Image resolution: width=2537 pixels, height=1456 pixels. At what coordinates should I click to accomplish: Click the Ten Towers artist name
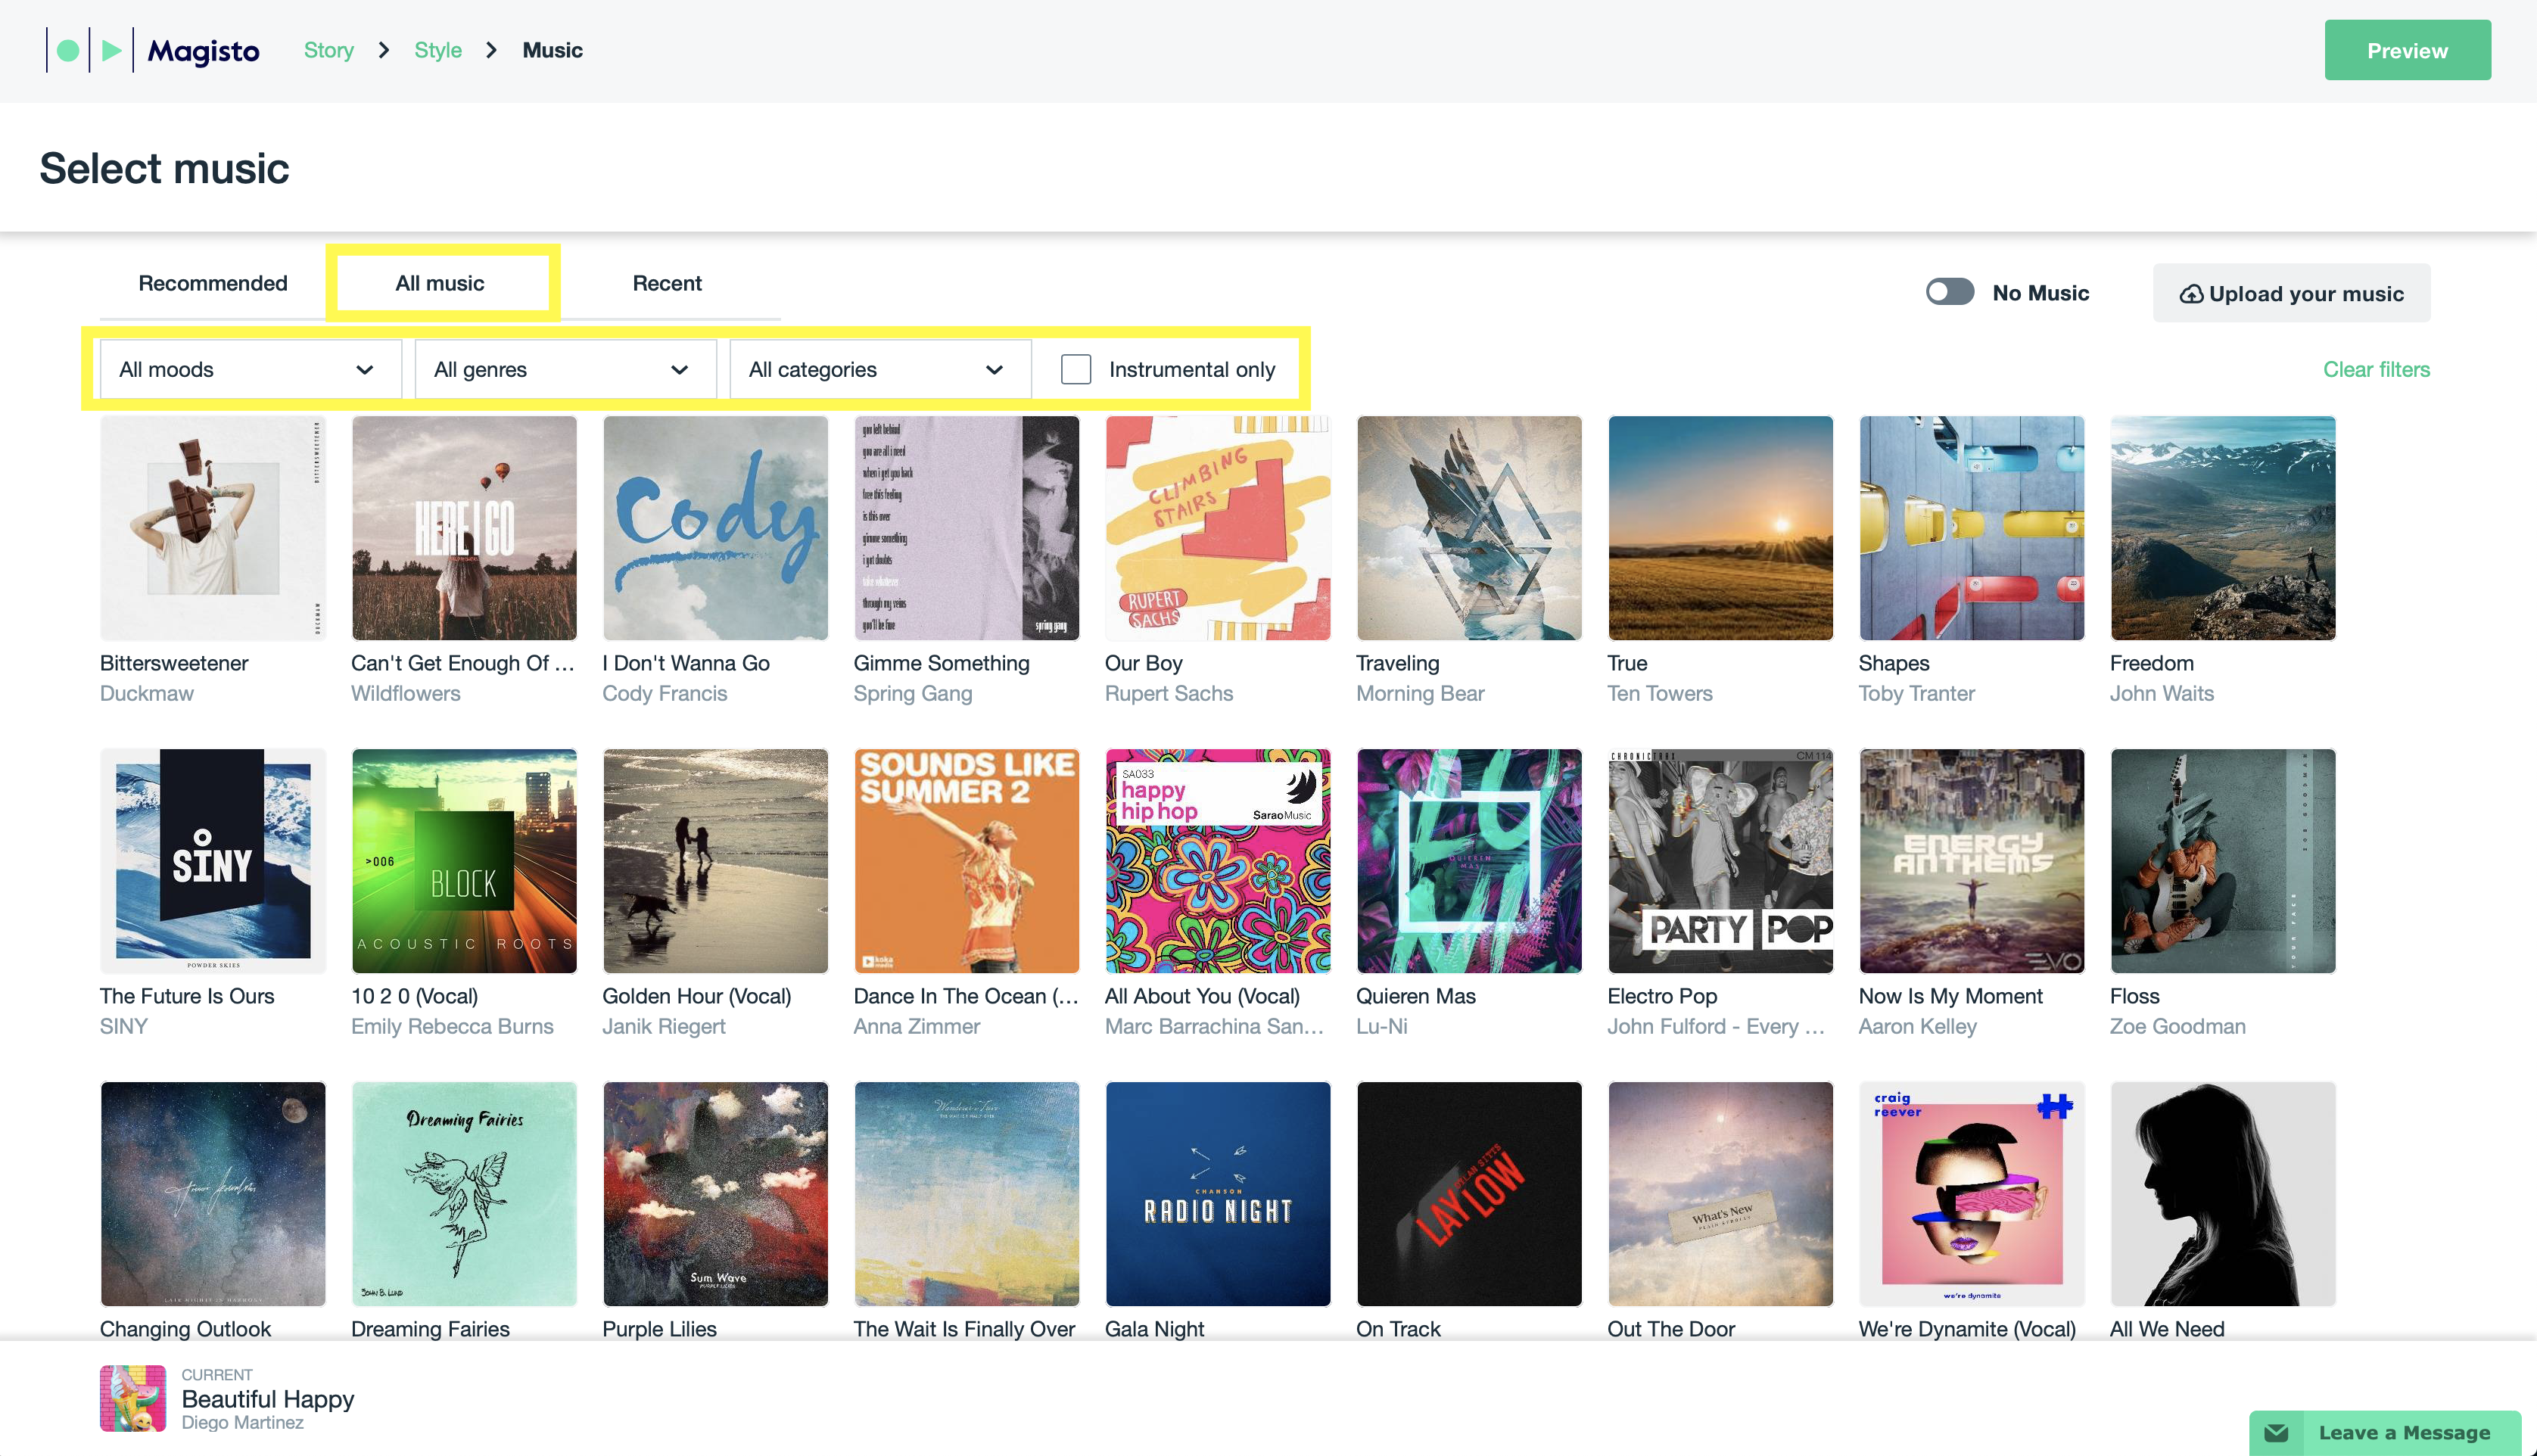pyautogui.click(x=1660, y=693)
